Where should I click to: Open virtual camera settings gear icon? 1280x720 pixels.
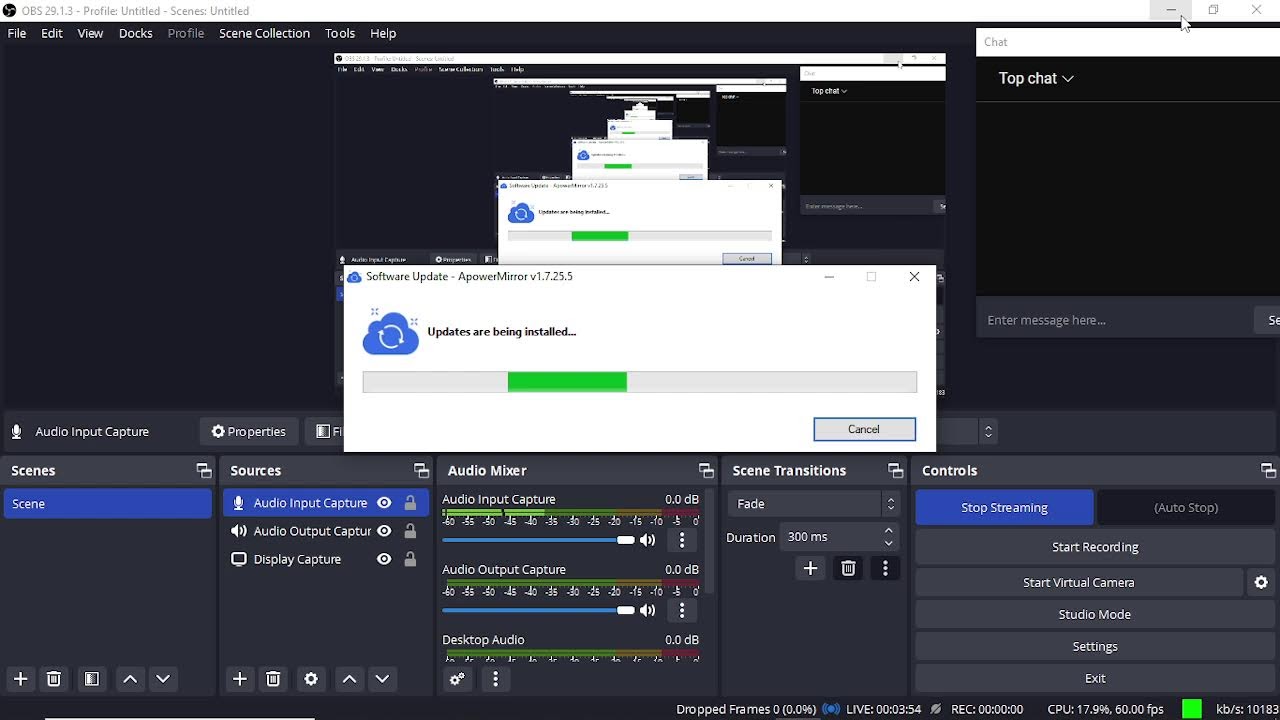(1261, 582)
